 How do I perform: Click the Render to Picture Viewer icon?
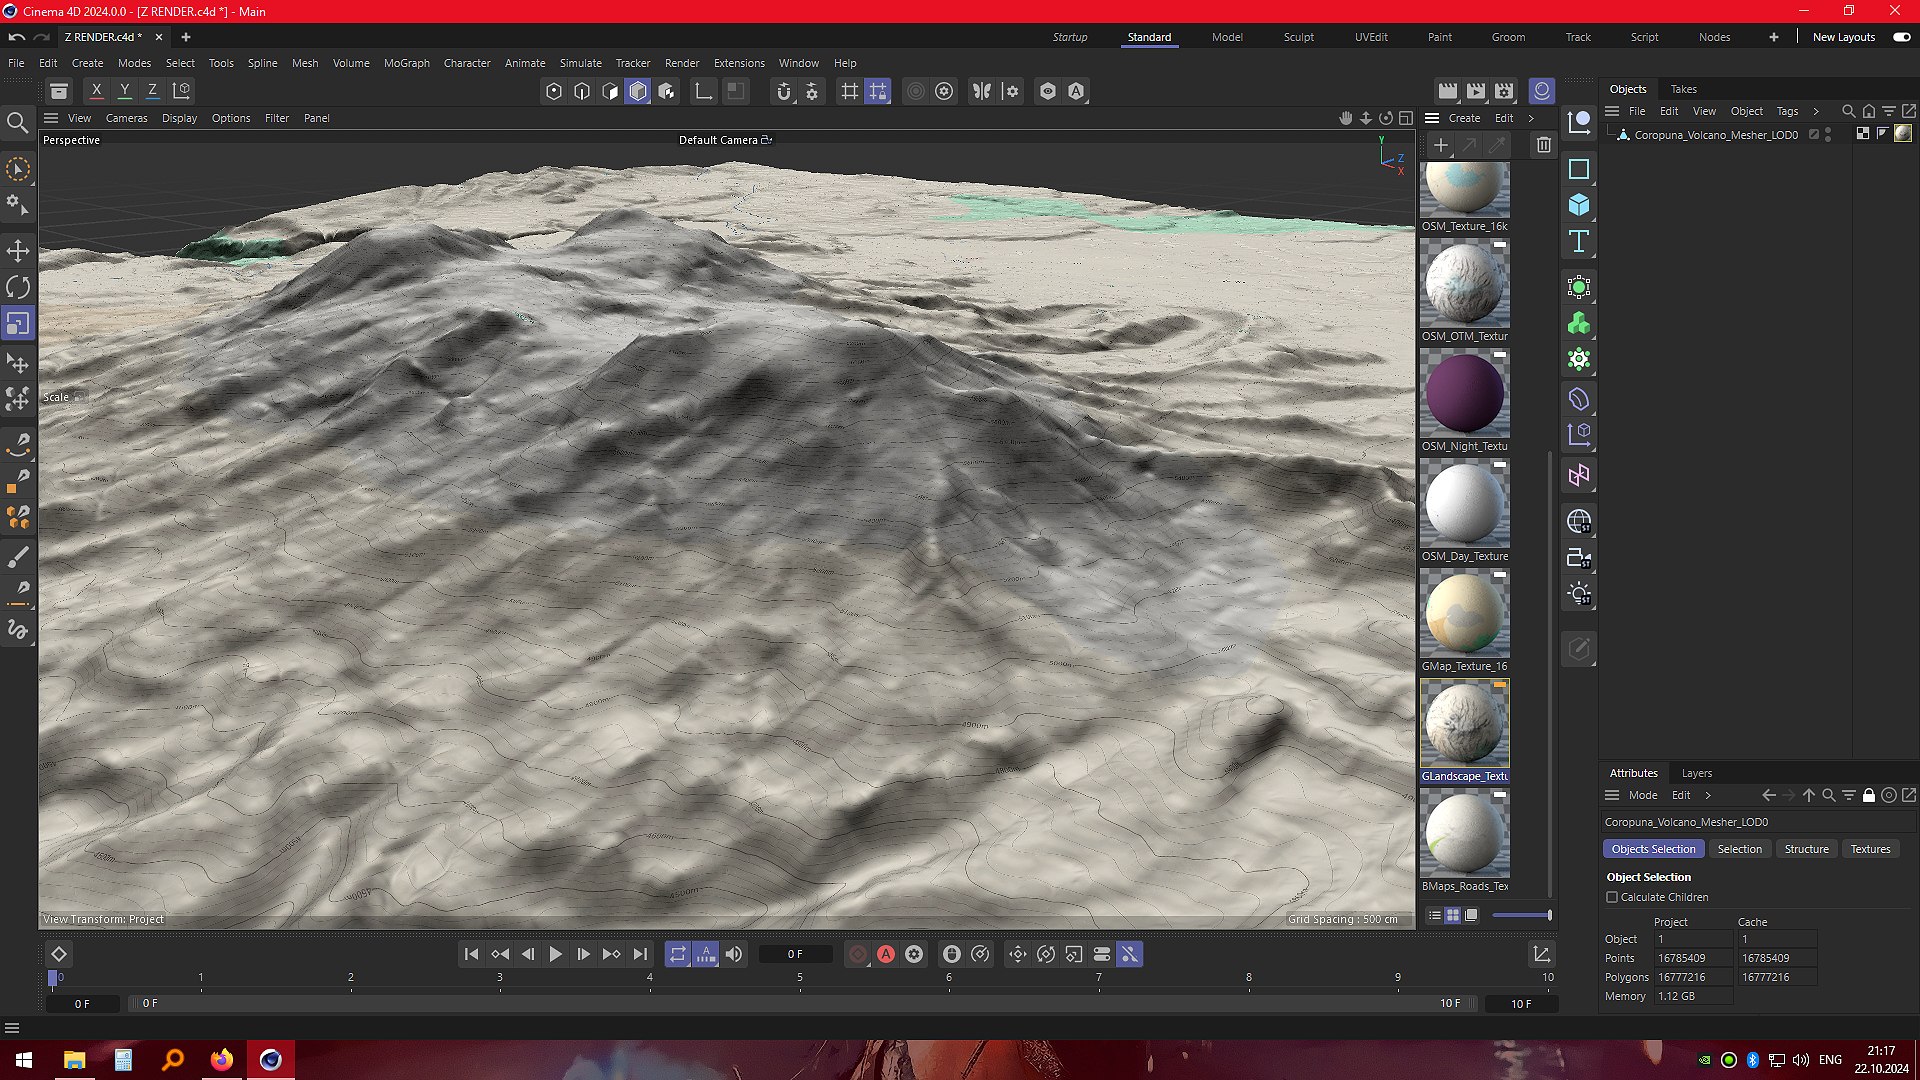click(x=1476, y=91)
